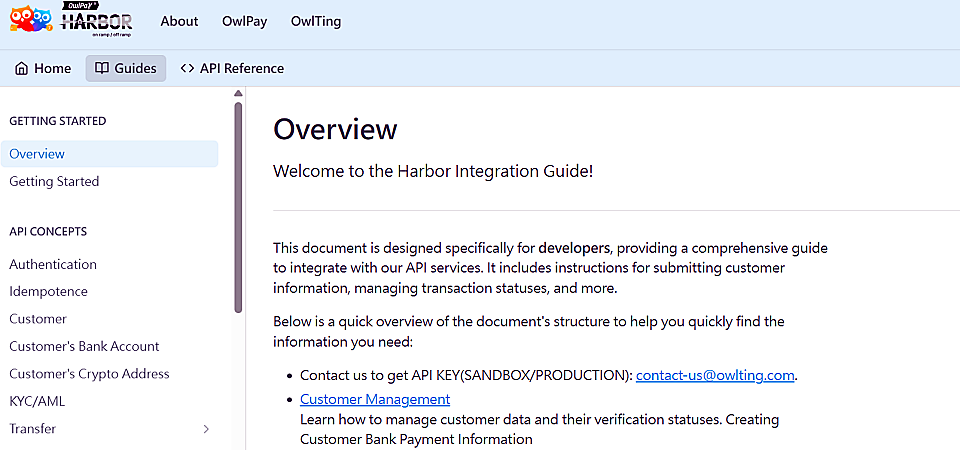Click the open book Guides icon
Viewport: 960px width, 450px height.
(102, 69)
